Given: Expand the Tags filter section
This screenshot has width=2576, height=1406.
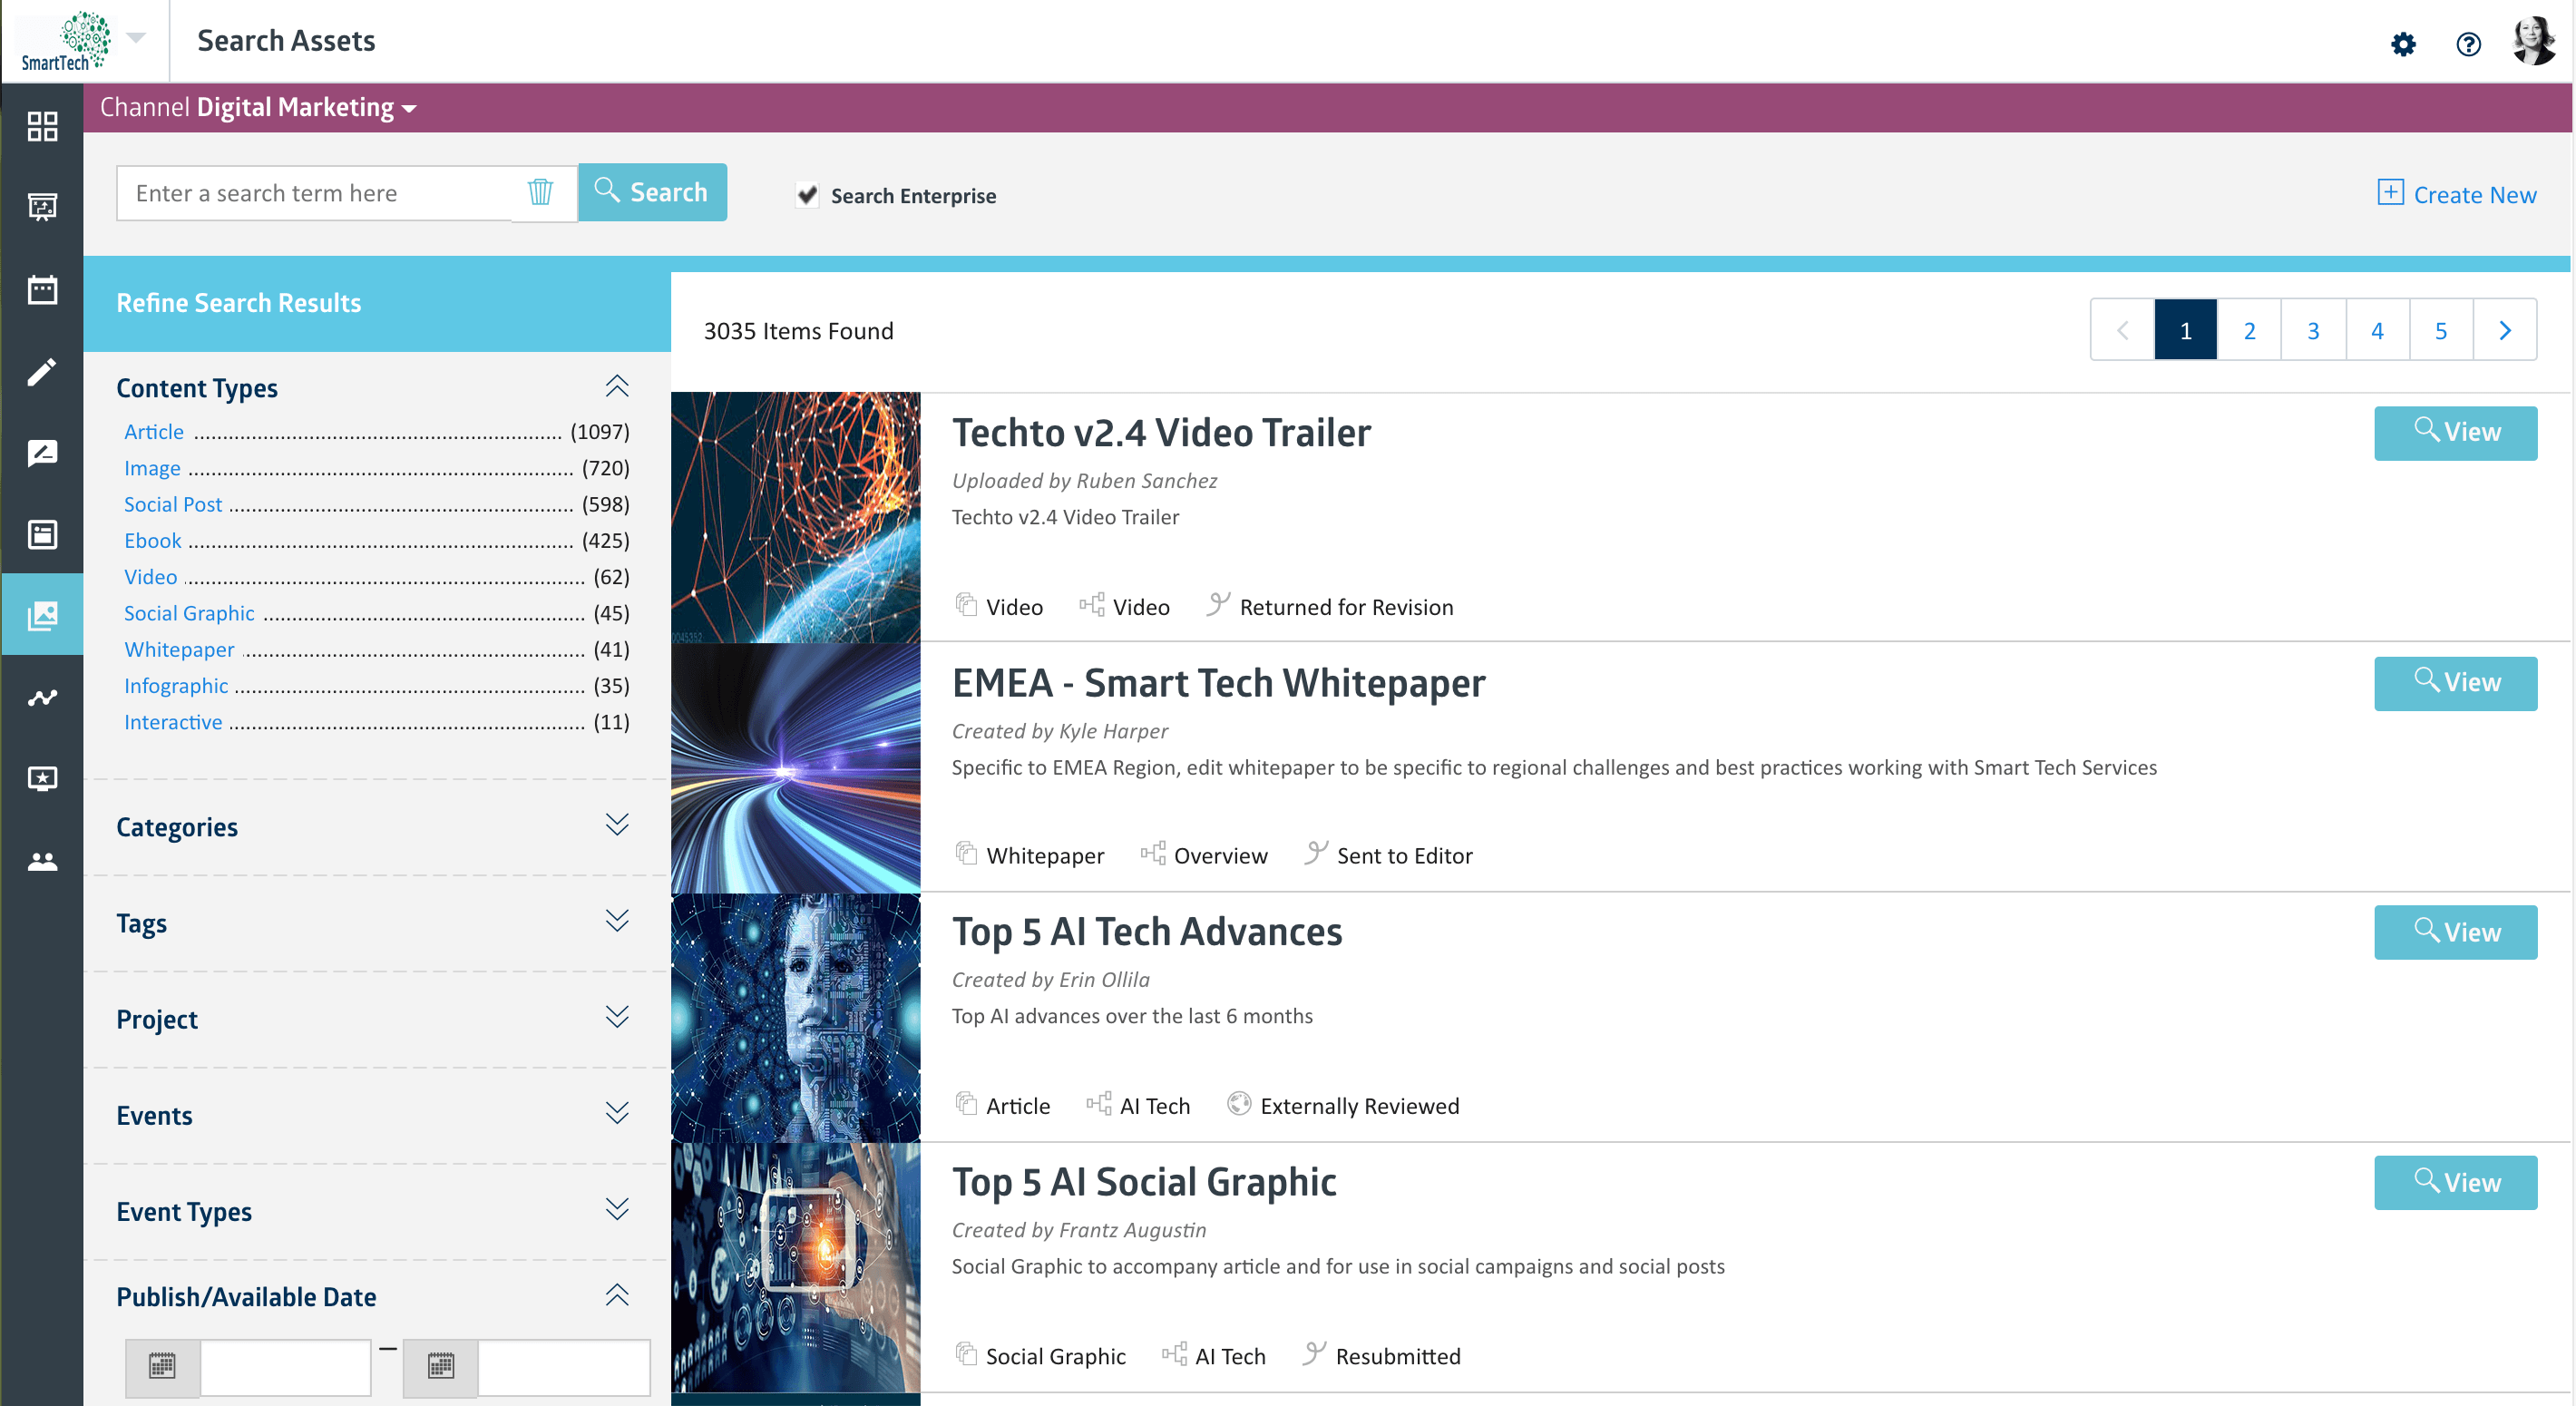Looking at the screenshot, I should pyautogui.click(x=617, y=921).
